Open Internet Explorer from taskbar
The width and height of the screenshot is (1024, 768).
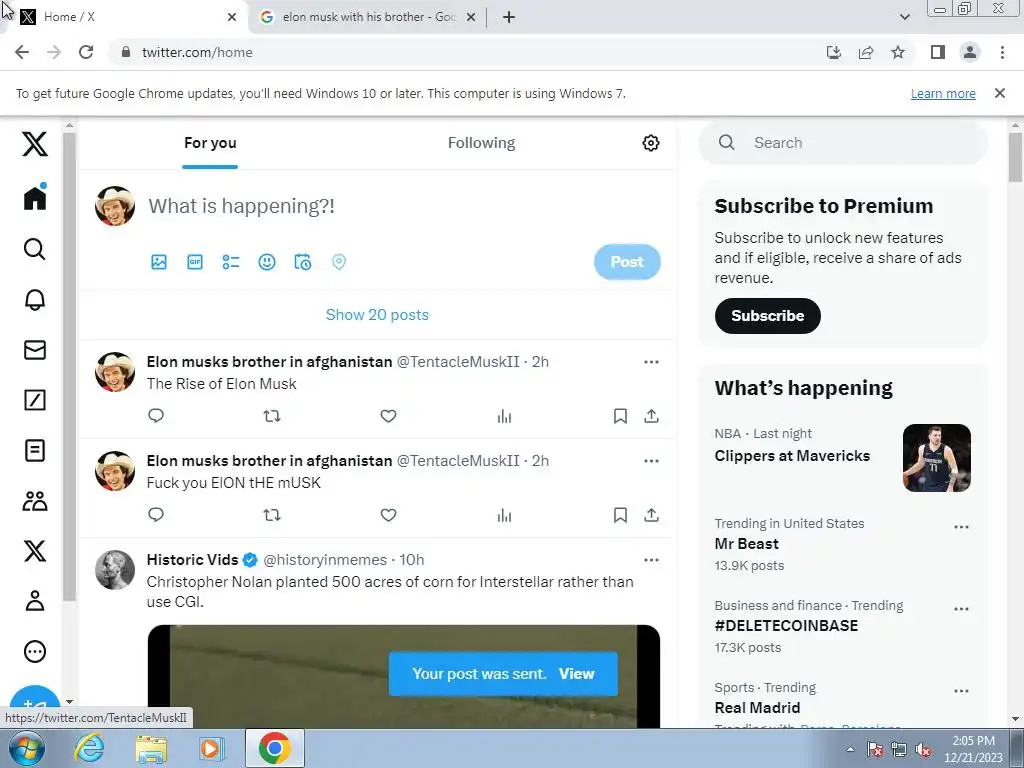coord(89,748)
